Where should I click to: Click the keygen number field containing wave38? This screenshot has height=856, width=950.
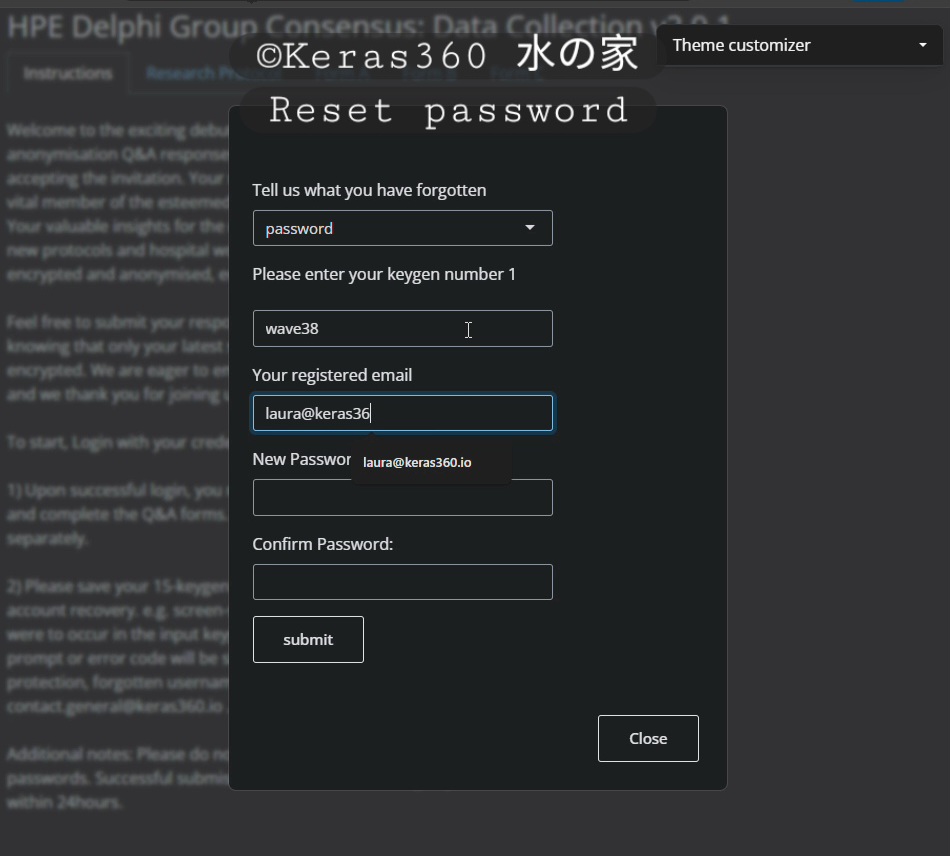[x=402, y=328]
